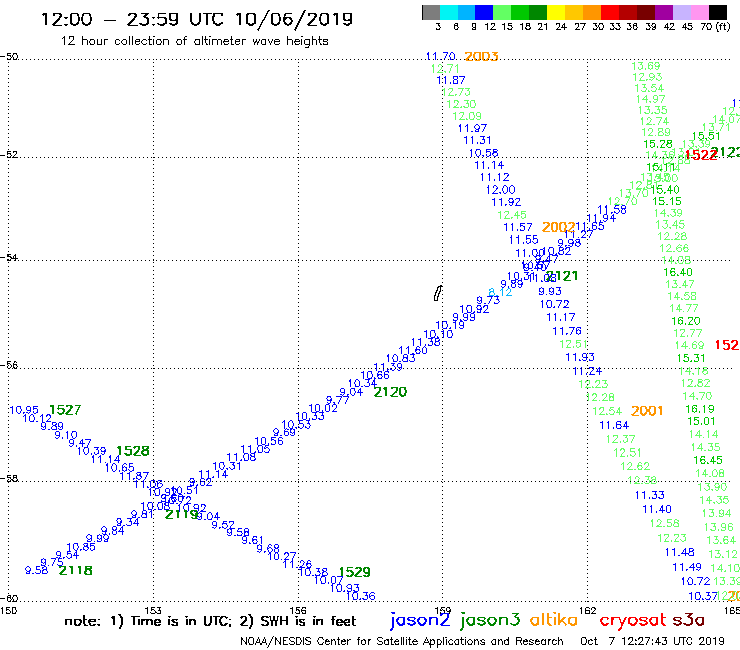Click the orange pass time label '2001'
The height and width of the screenshot is (650, 740).
(647, 411)
